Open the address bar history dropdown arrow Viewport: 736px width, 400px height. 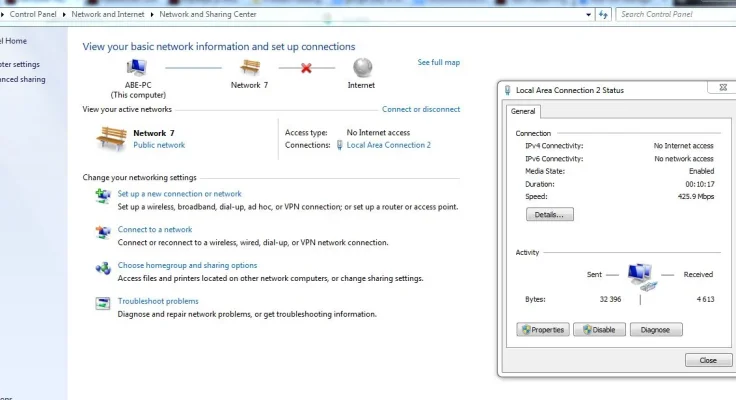[588, 15]
